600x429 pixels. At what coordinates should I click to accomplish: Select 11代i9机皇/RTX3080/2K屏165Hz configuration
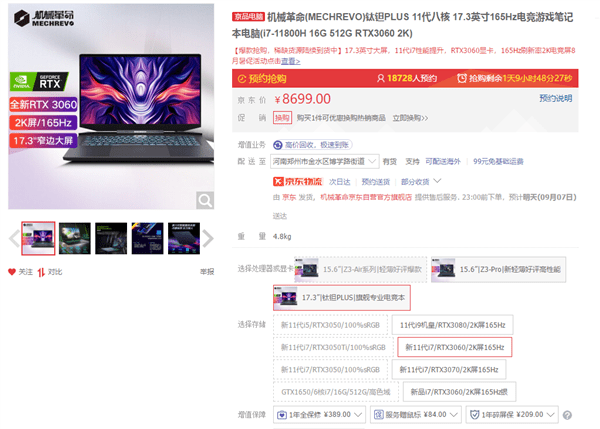(x=452, y=325)
